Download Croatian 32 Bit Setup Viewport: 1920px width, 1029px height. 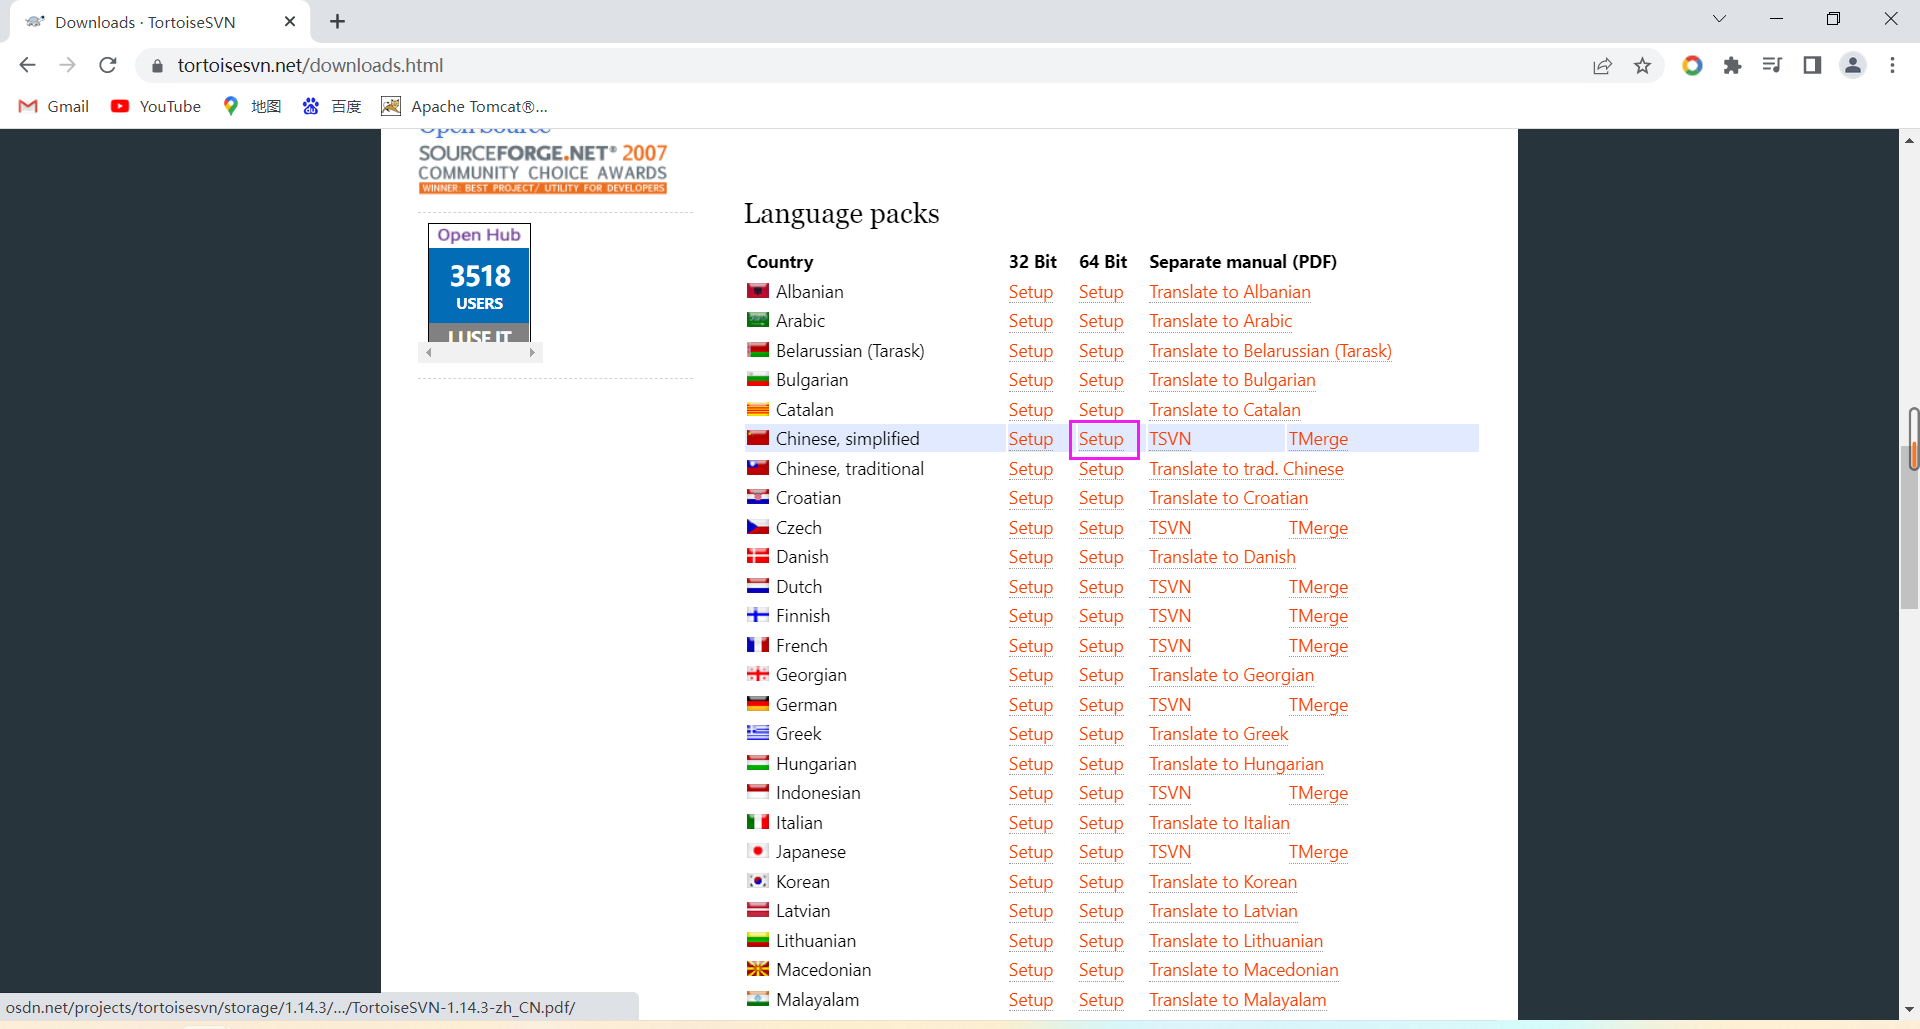(1030, 498)
